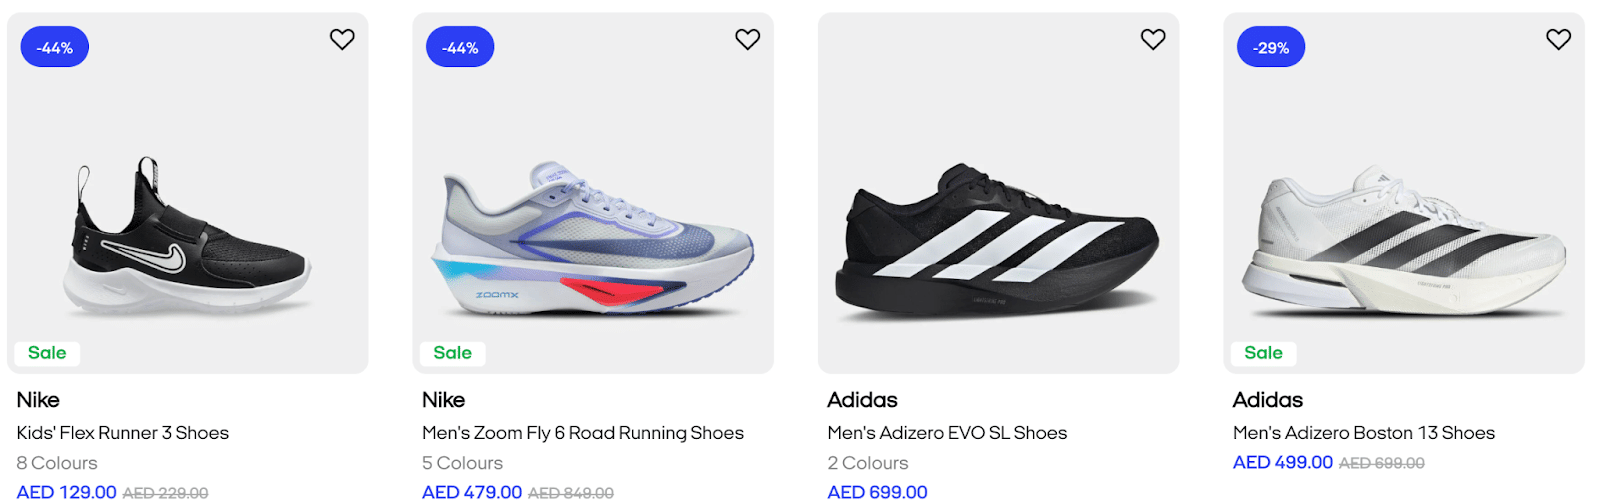1600x500 pixels.
Task: Click Sale tag on Zoom Fly 6
Action: click(452, 353)
